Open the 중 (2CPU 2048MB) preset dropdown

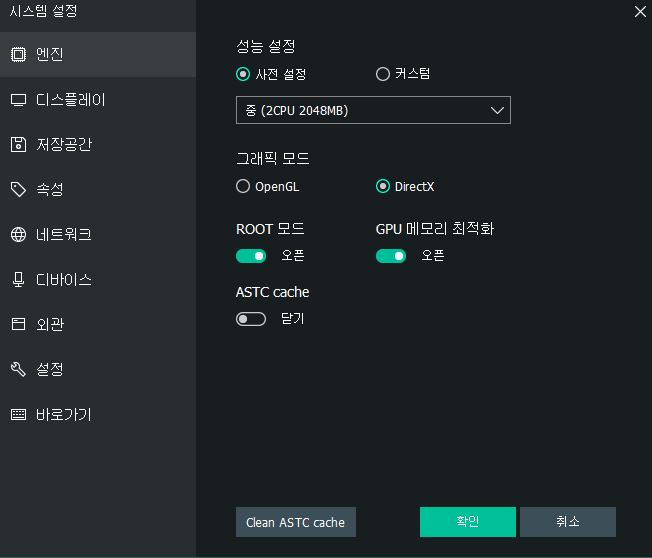(373, 110)
